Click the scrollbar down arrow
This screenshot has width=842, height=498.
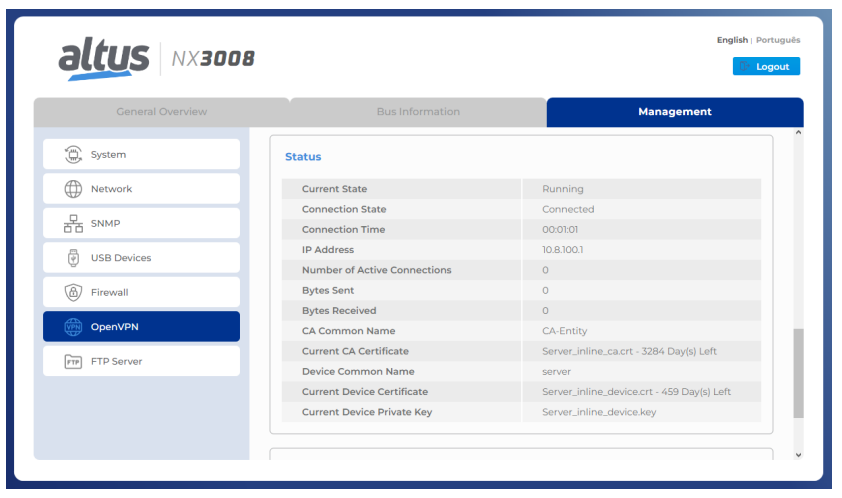click(798, 454)
